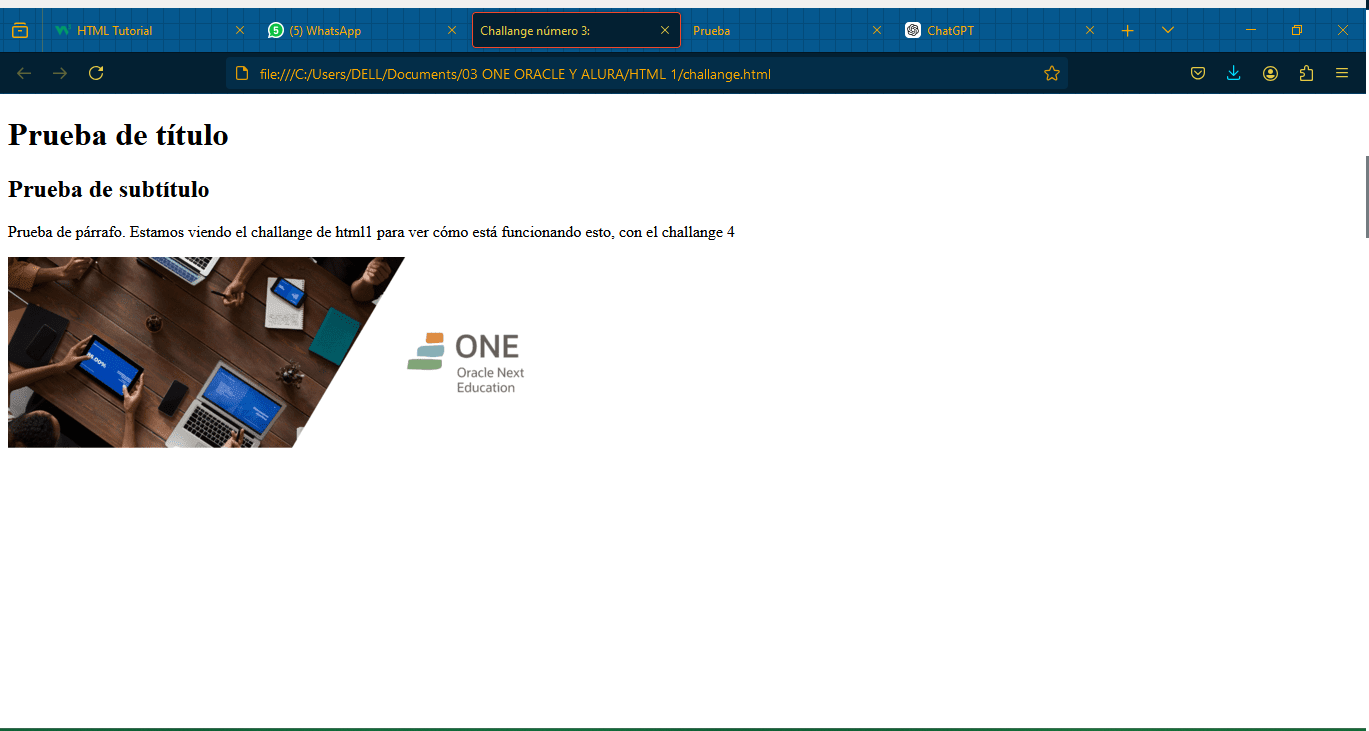Screen dimensions: 1369x731
Task: Reload the current page
Action: pyautogui.click(x=96, y=73)
